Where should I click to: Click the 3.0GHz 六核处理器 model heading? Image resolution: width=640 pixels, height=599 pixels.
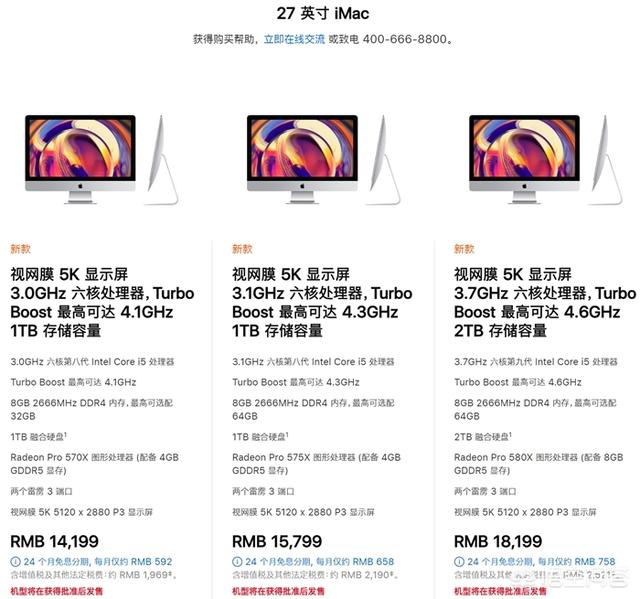point(102,302)
